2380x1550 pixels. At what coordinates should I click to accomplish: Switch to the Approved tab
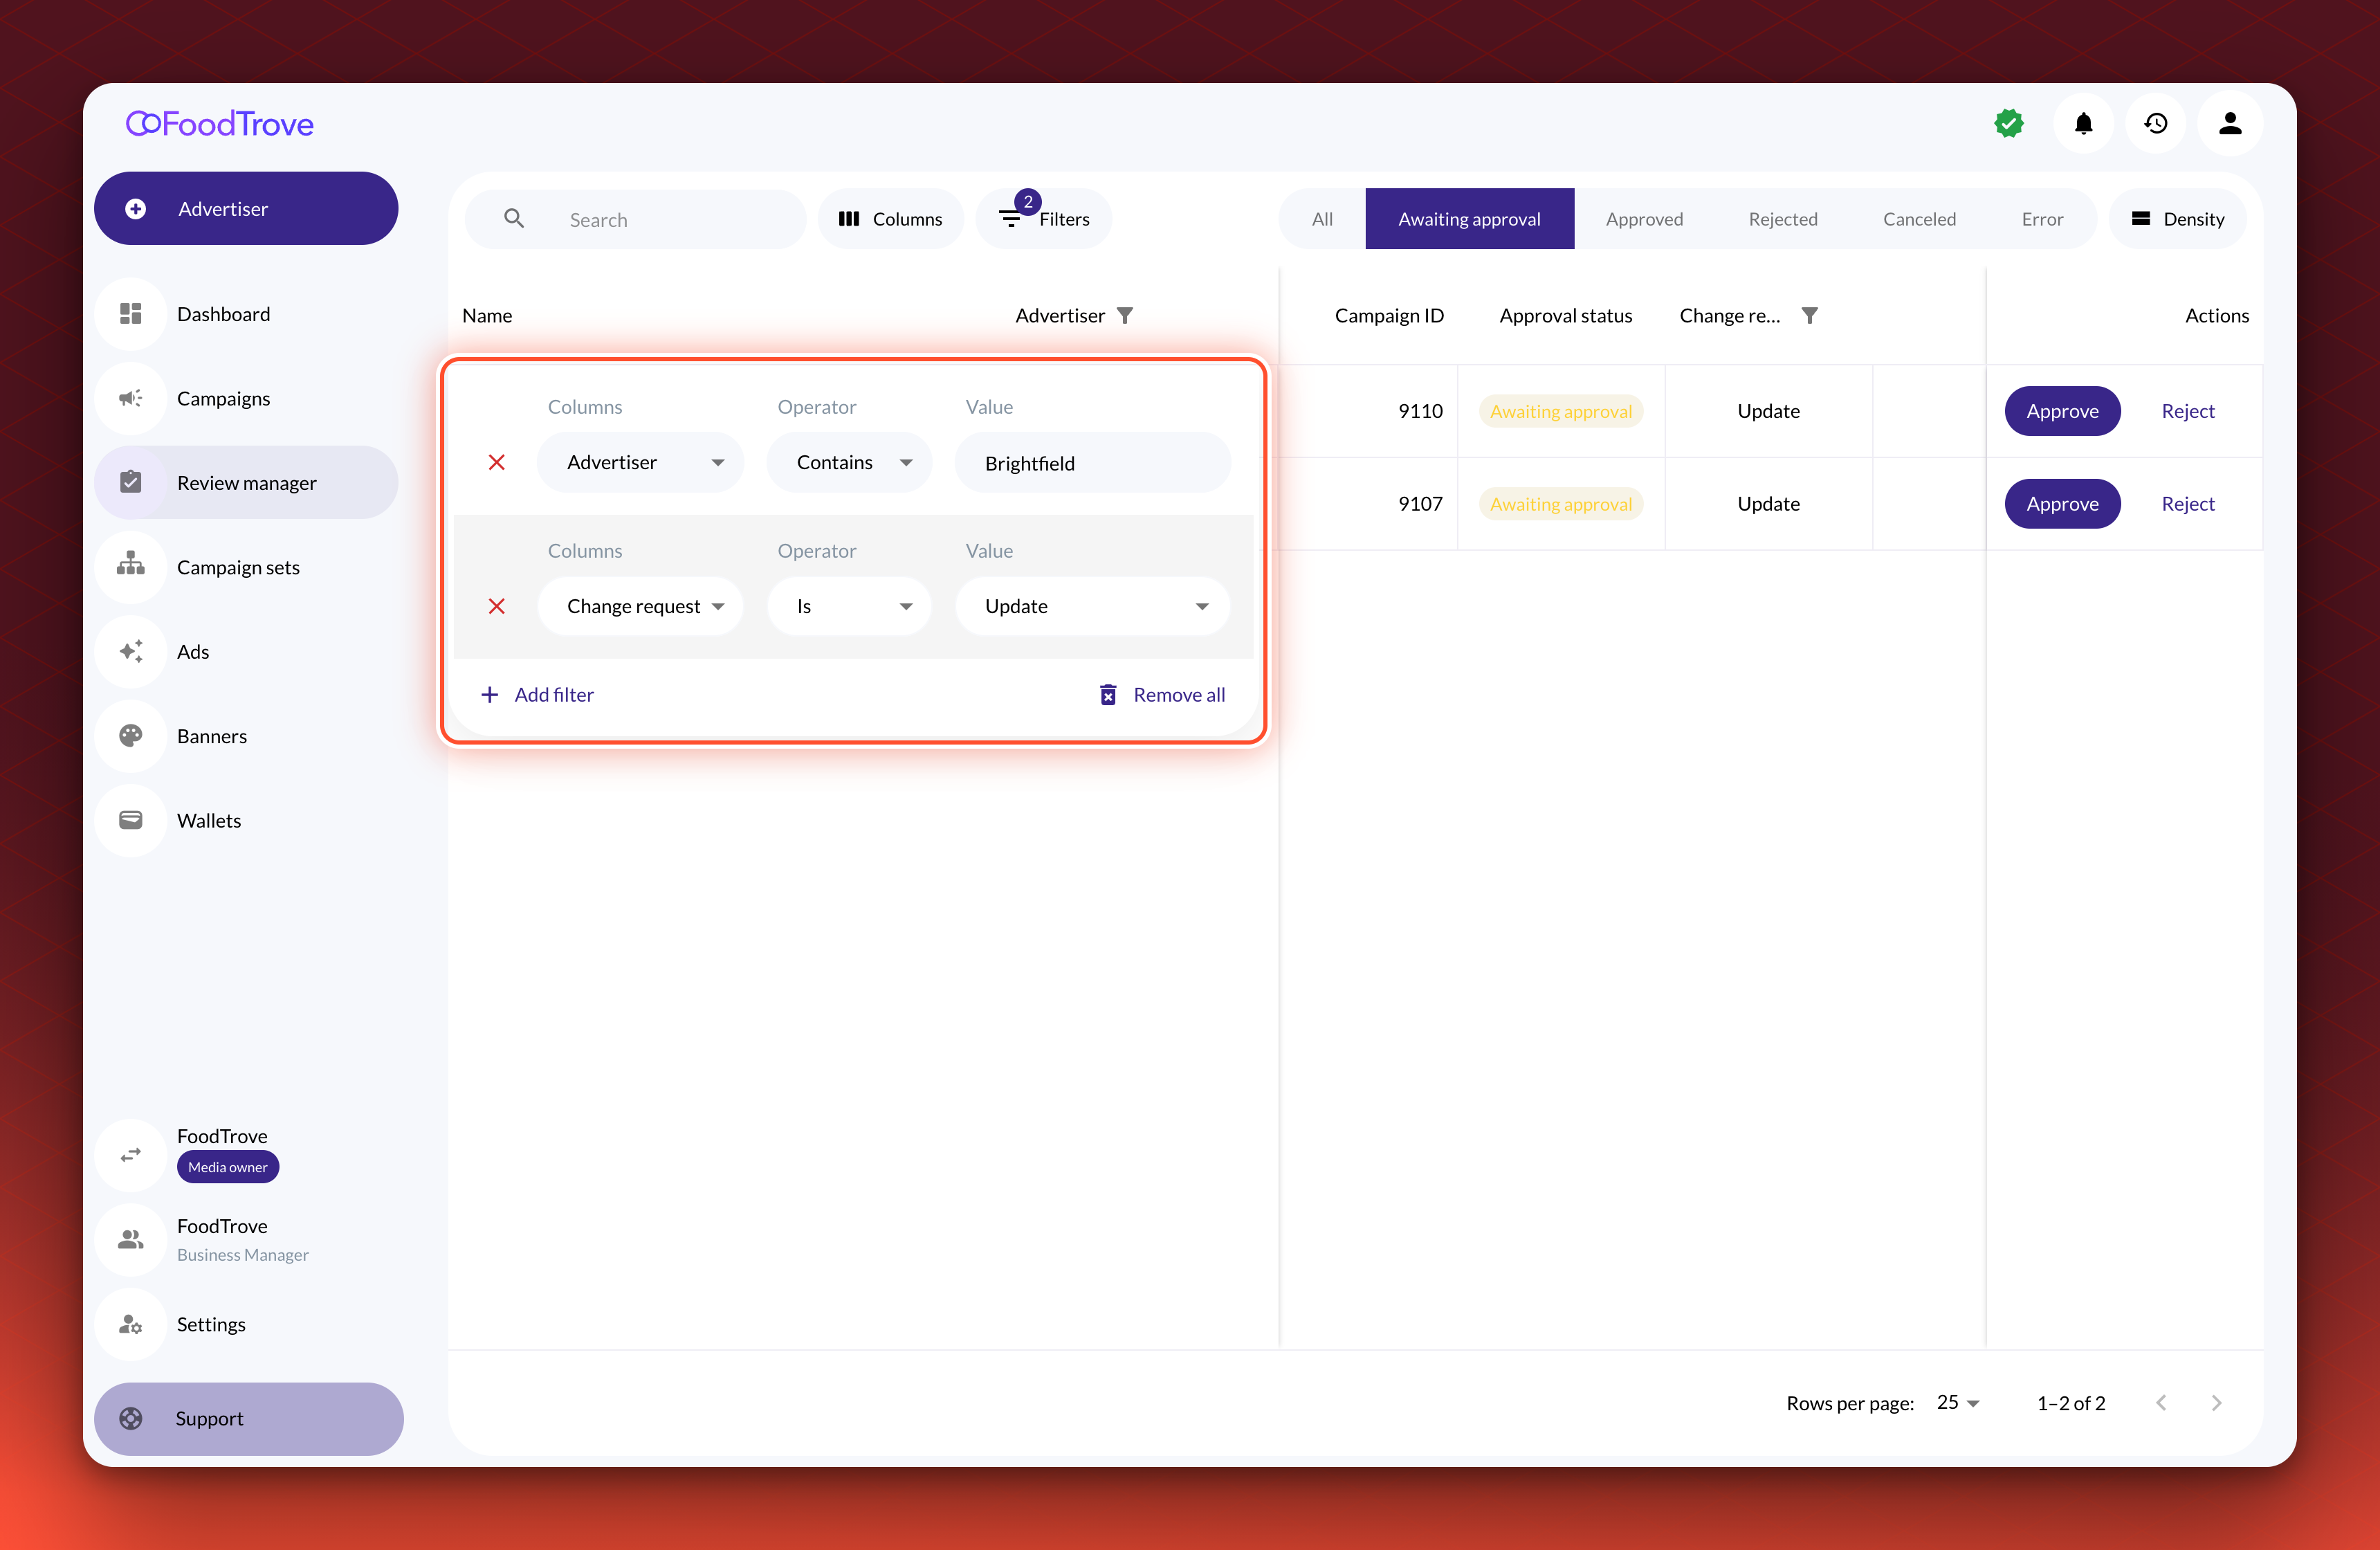[1644, 219]
